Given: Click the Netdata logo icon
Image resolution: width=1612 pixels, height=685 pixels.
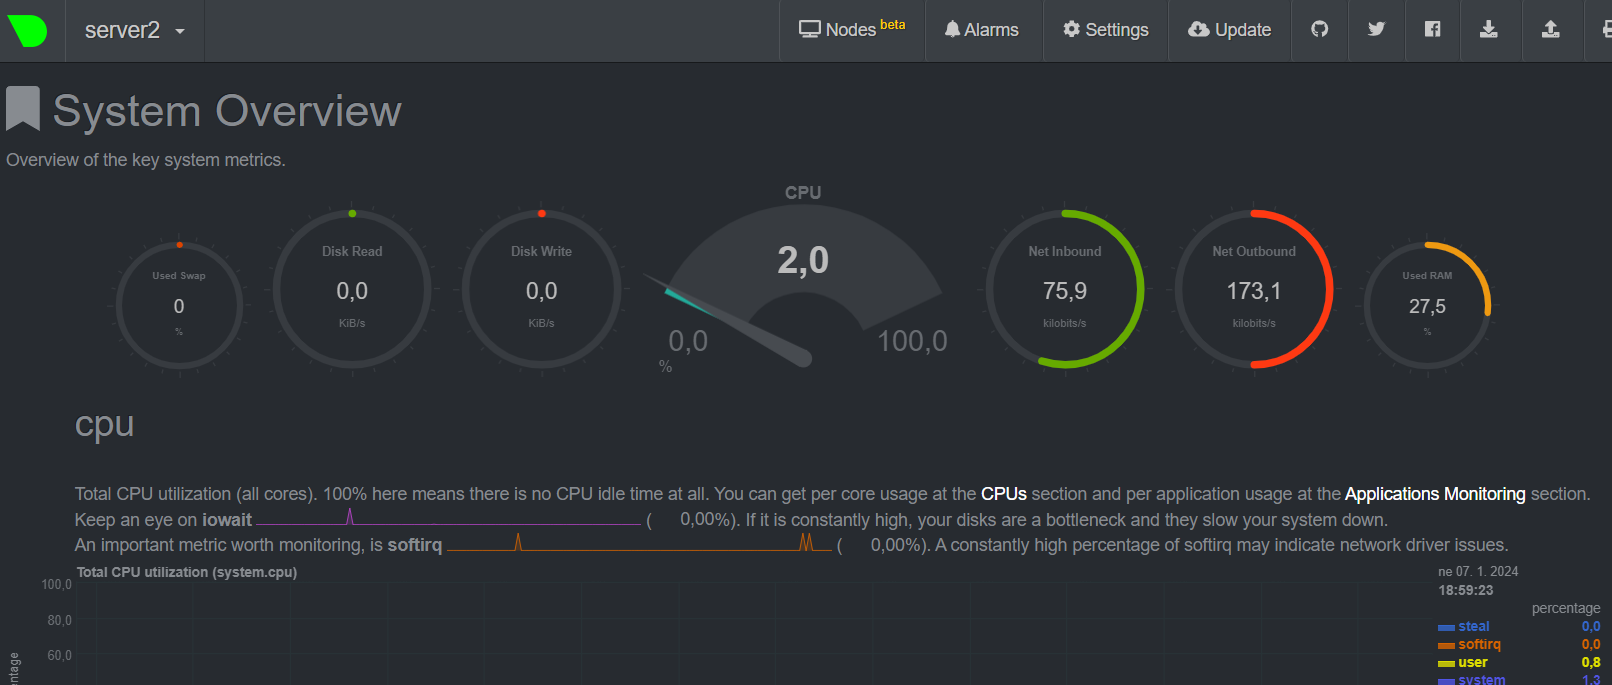Looking at the screenshot, I should pos(27,30).
